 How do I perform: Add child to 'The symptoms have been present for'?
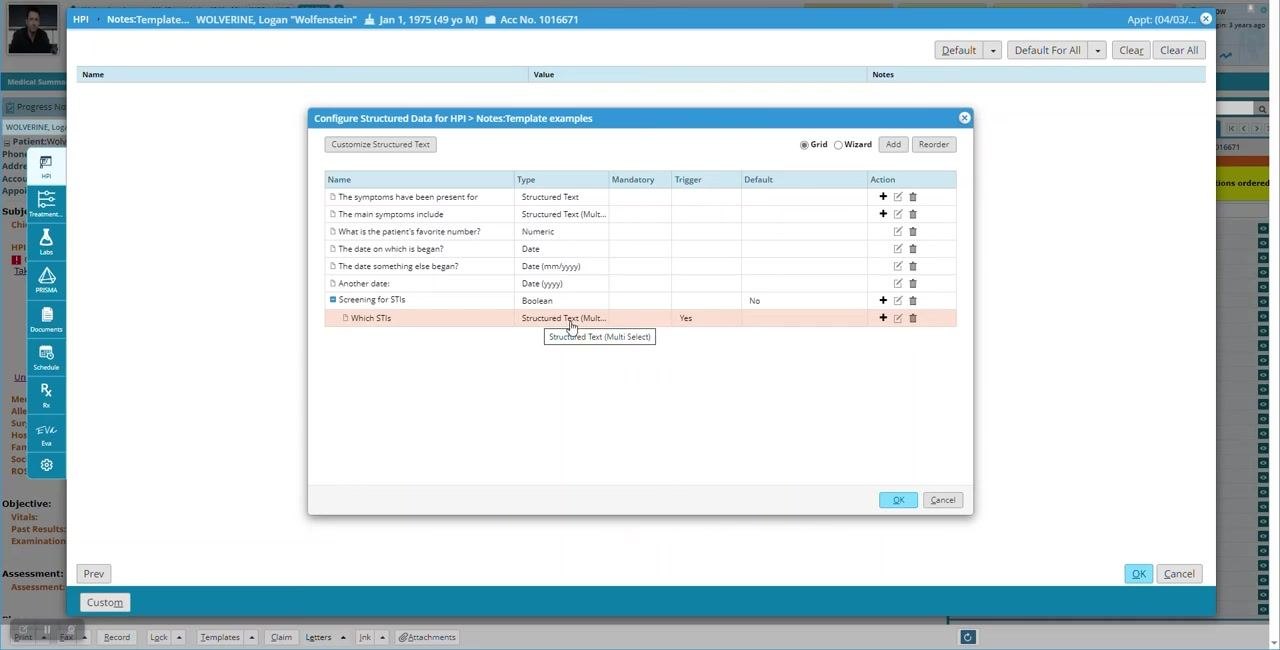[883, 197]
